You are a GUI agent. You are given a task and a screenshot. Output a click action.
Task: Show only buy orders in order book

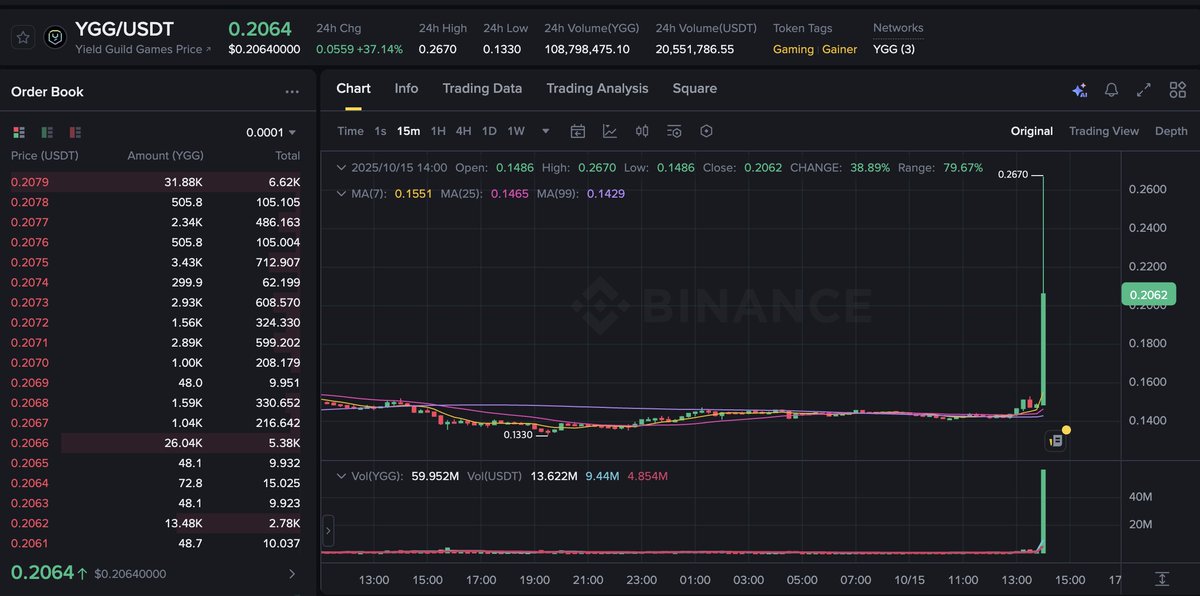pyautogui.click(x=46, y=131)
